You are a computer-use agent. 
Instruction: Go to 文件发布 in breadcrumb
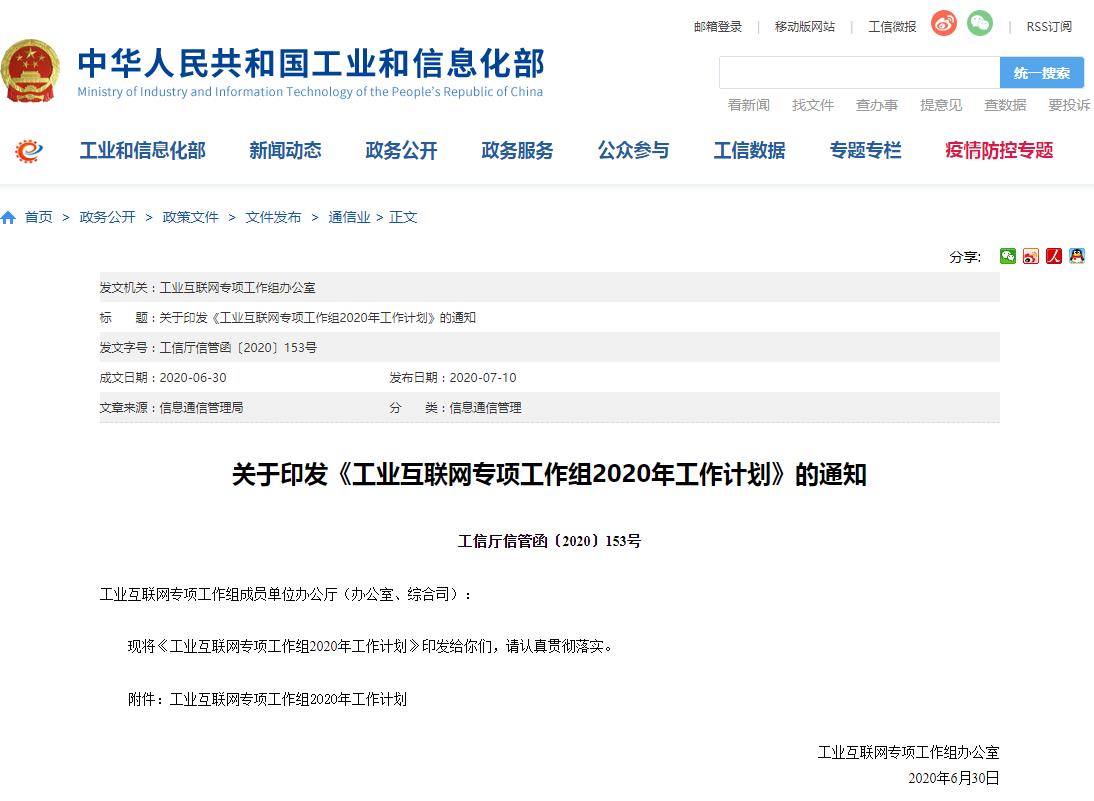click(274, 218)
